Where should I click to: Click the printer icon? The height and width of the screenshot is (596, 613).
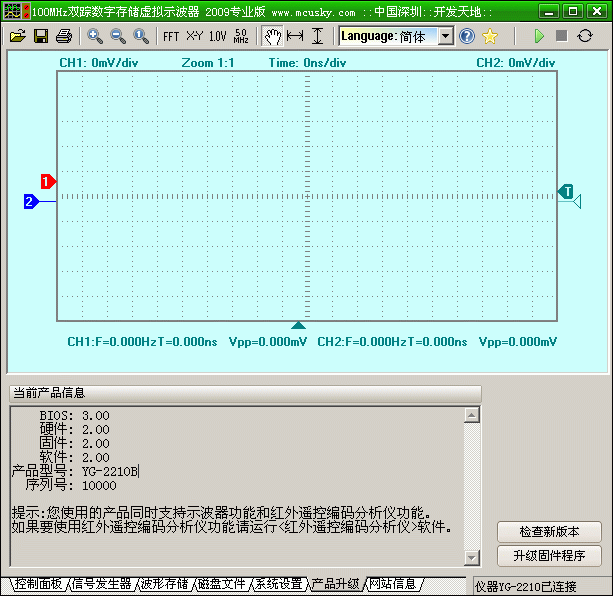pyautogui.click(x=64, y=36)
